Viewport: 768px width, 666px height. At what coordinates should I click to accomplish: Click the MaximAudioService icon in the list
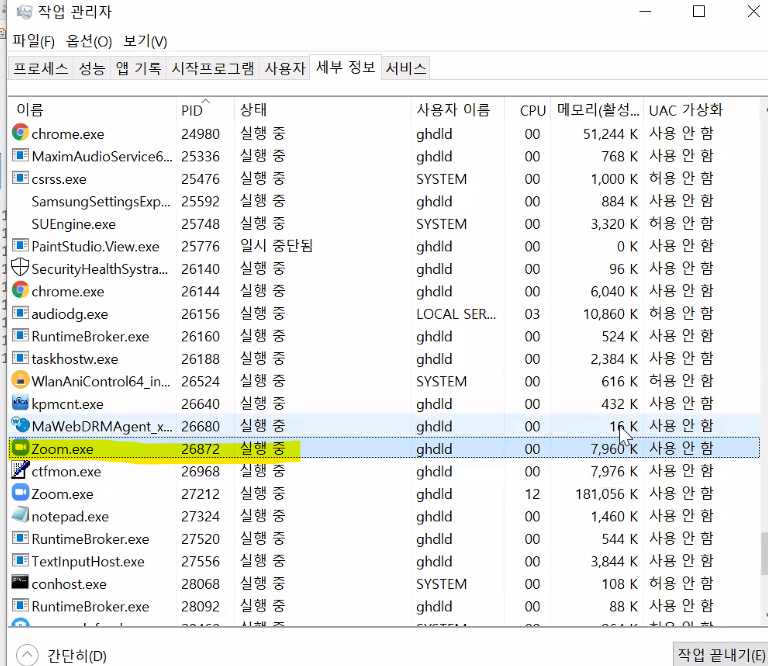click(x=20, y=155)
